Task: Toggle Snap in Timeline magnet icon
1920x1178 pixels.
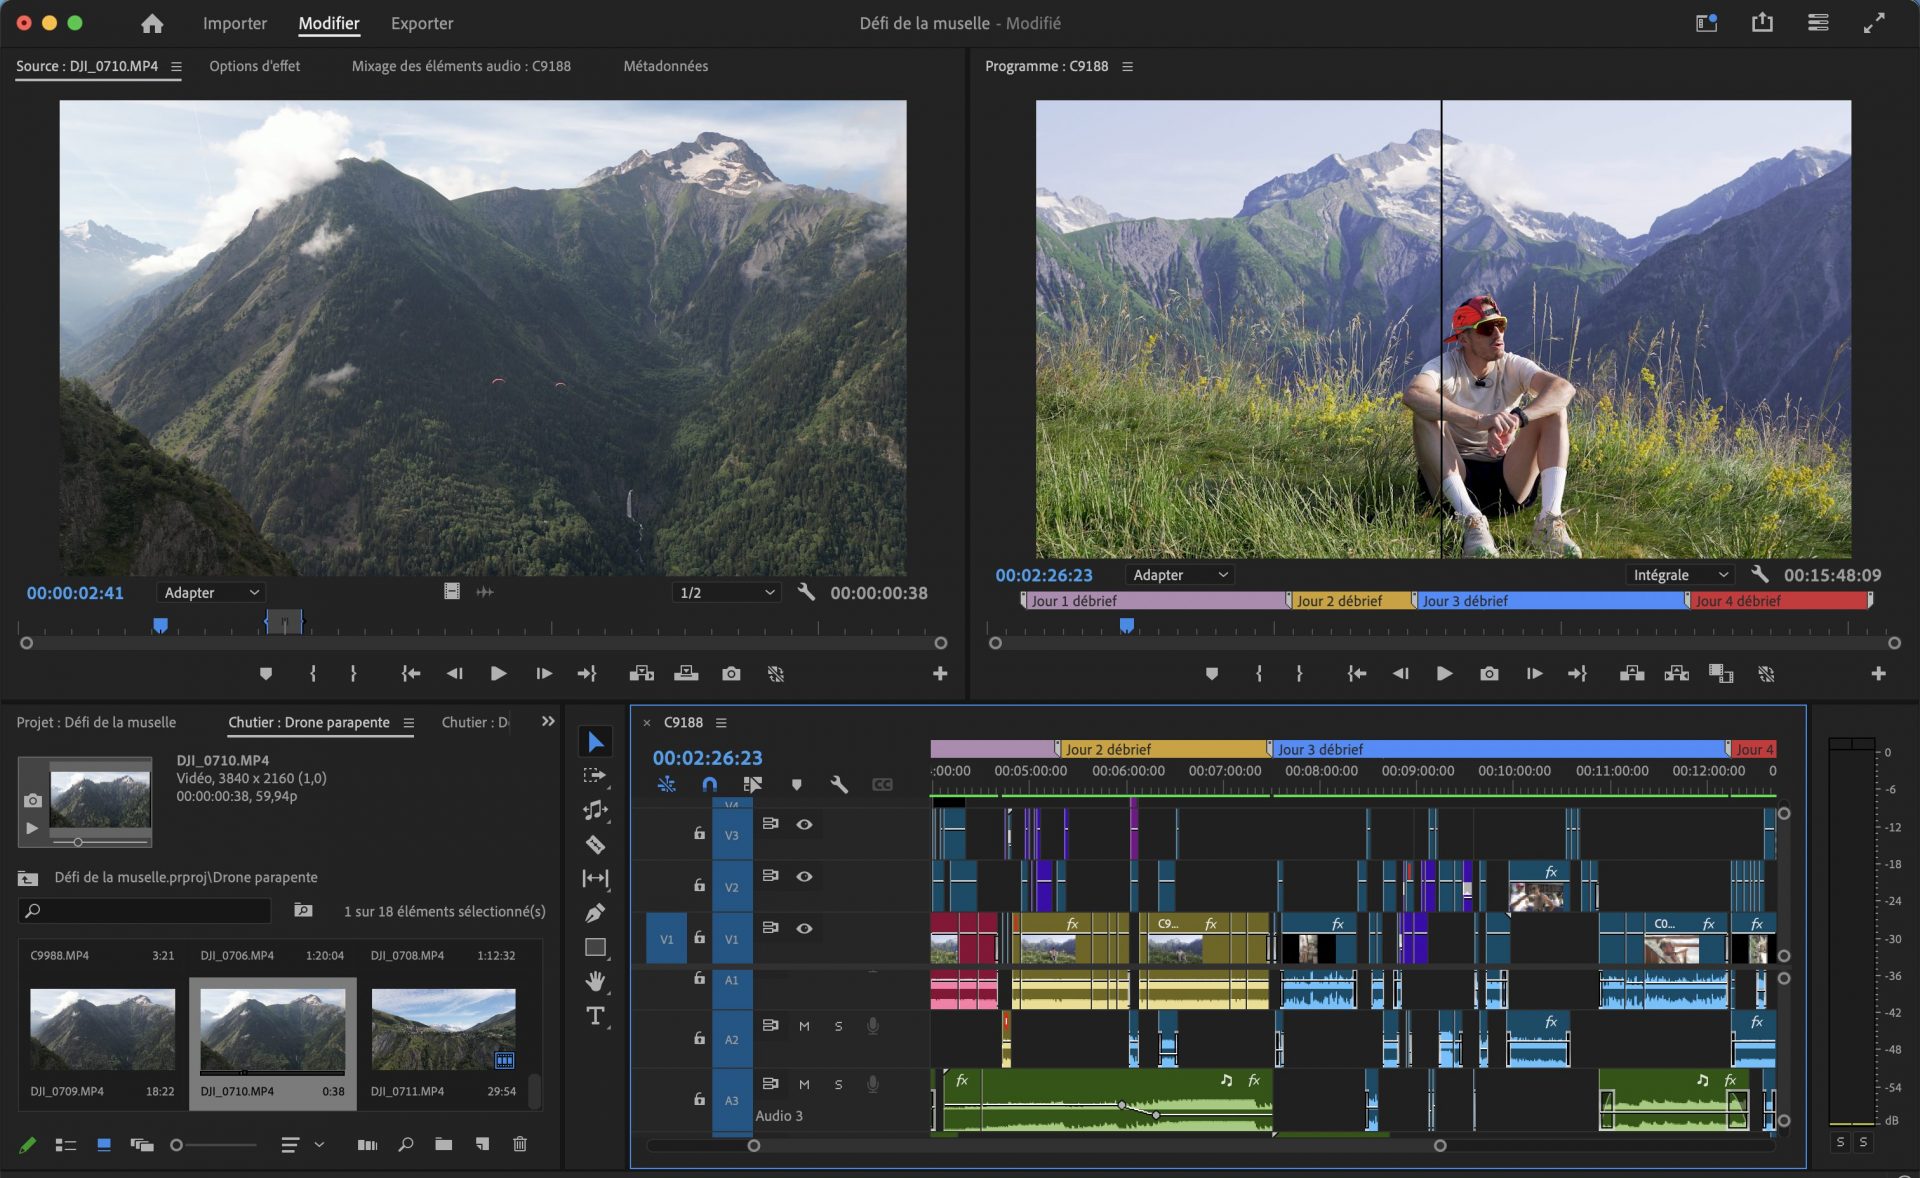Action: [709, 785]
